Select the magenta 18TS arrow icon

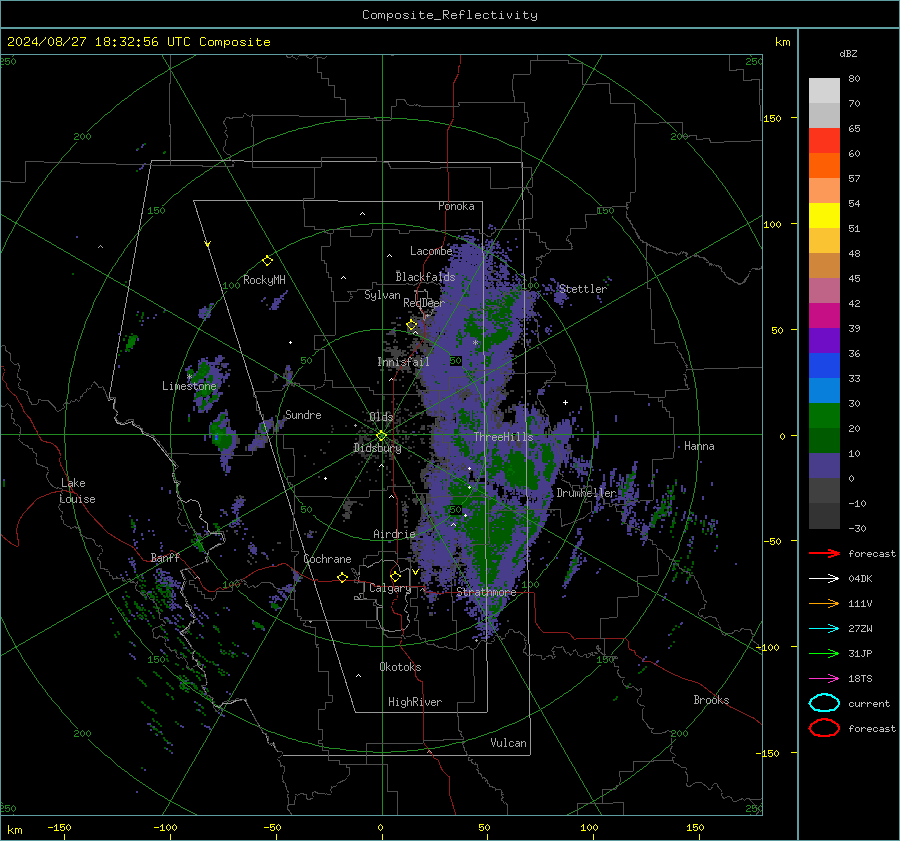tap(824, 679)
